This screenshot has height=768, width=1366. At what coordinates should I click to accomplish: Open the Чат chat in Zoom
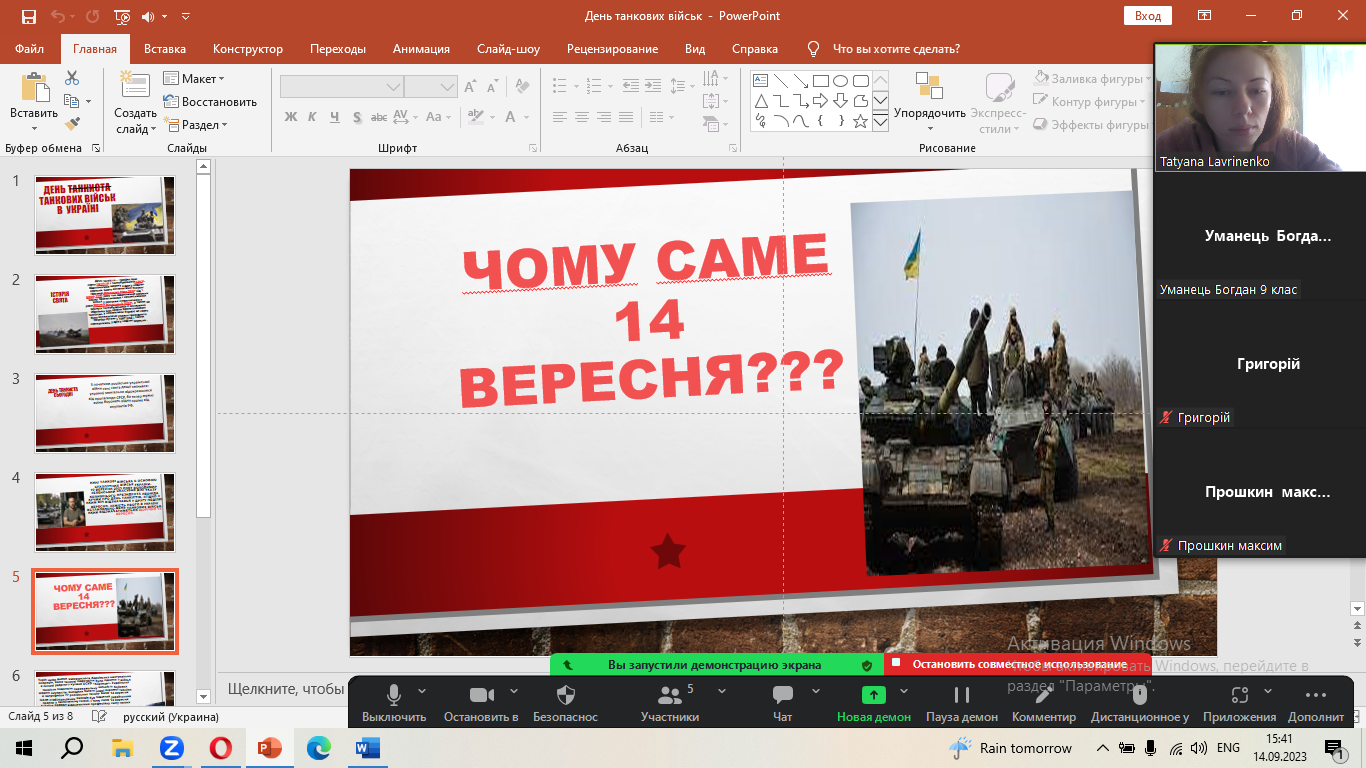point(783,703)
